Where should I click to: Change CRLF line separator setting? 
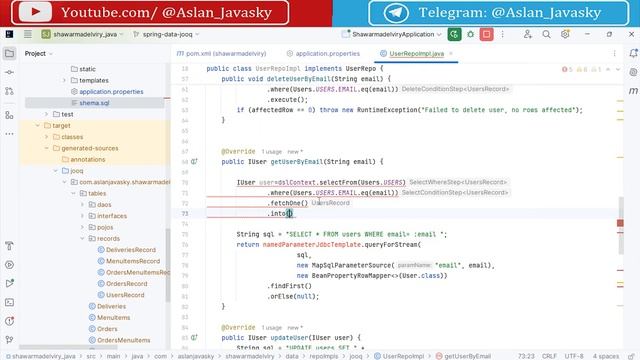click(x=549, y=356)
